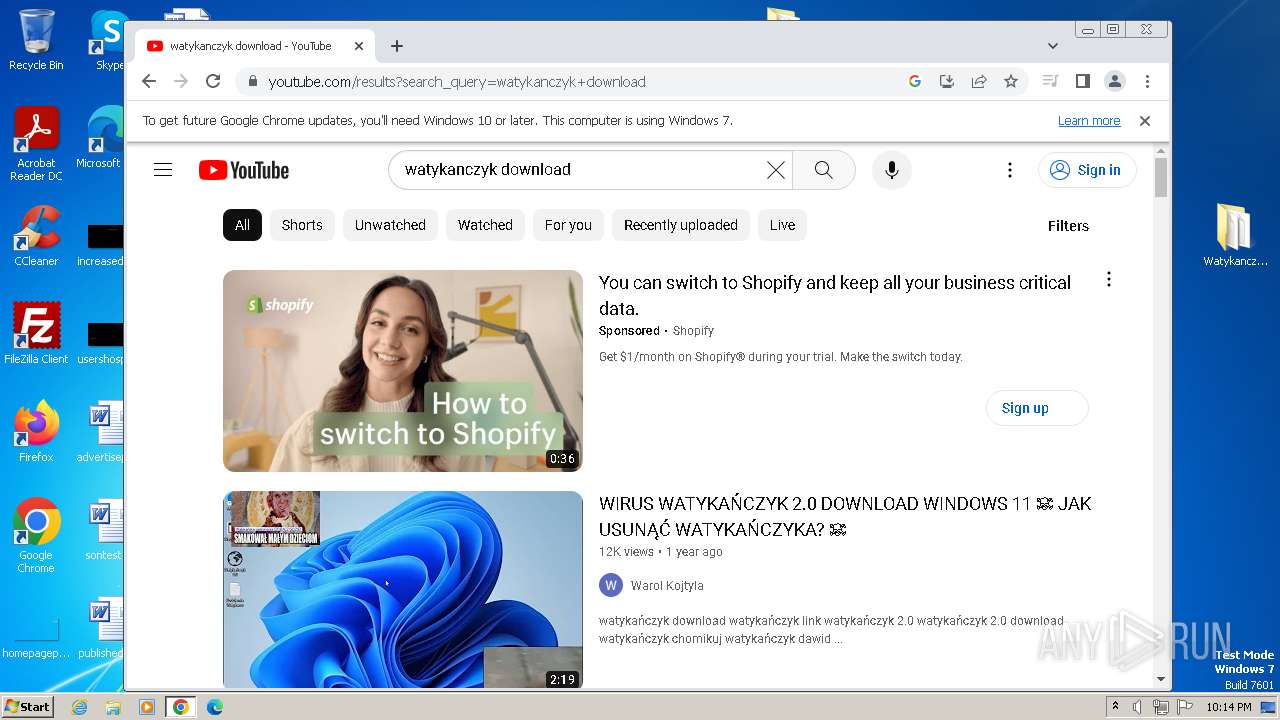Screen dimensions: 1280x720
Task: Open a new Chrome tab
Action: coord(397,46)
